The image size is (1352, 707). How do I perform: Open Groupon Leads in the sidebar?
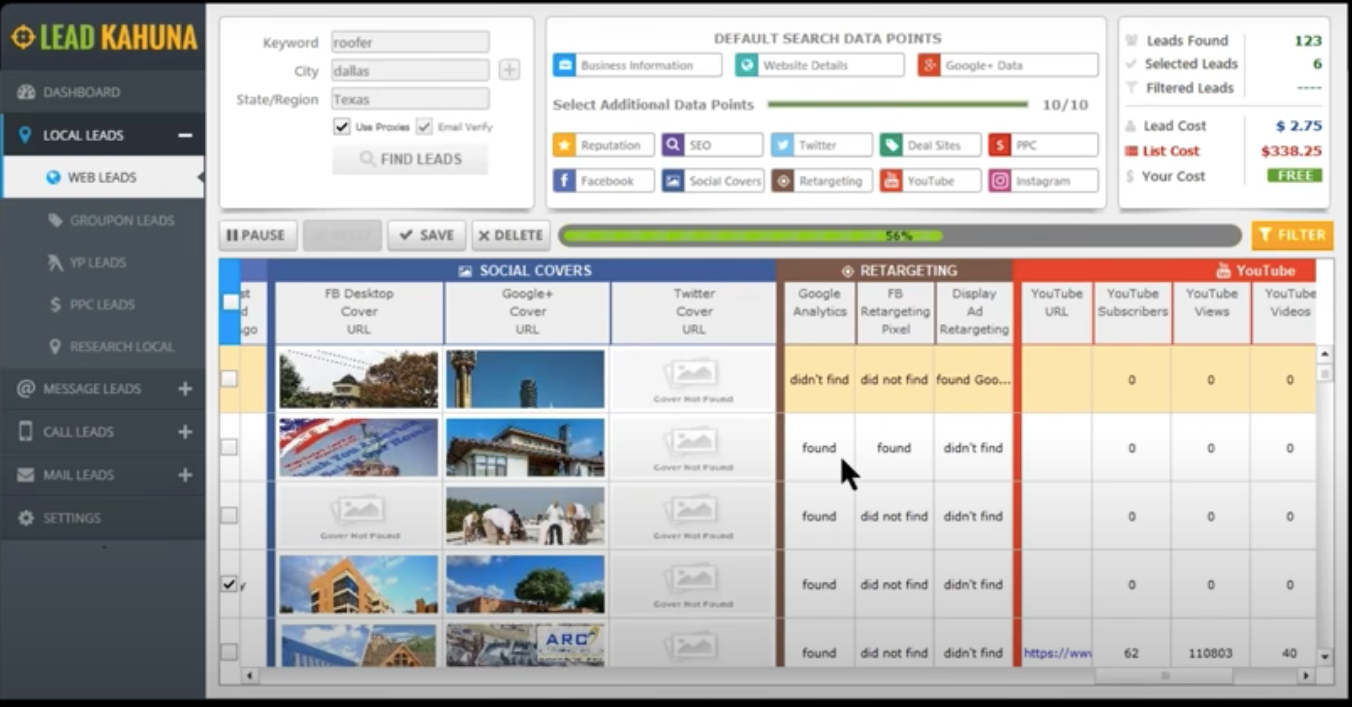point(121,220)
